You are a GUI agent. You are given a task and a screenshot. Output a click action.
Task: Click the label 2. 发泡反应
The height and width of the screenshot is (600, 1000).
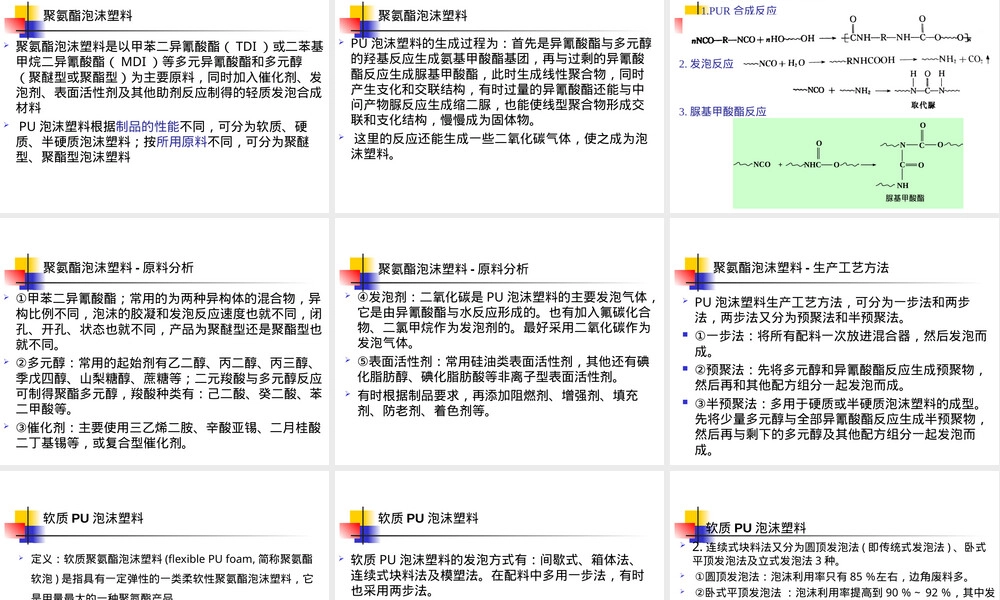tap(706, 64)
